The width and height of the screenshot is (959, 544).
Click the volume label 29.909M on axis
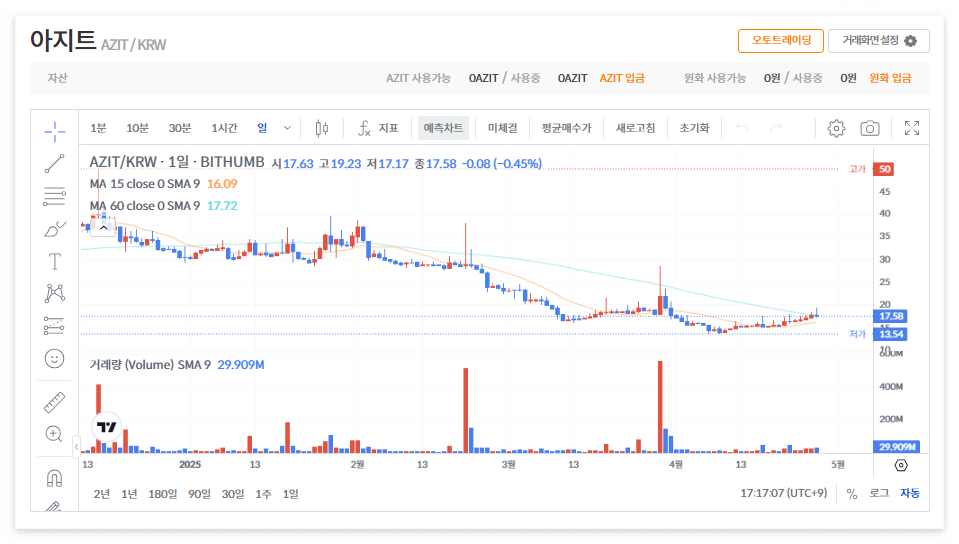(897, 447)
